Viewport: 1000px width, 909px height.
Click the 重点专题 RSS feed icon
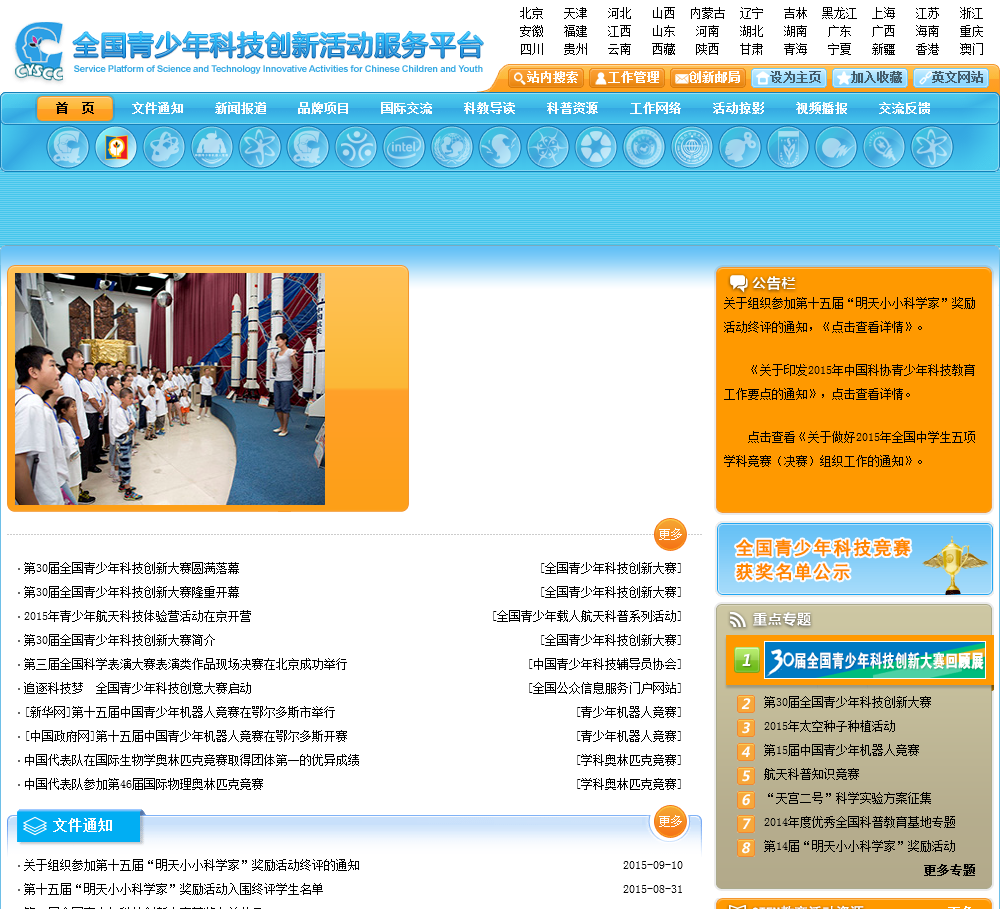[x=737, y=619]
